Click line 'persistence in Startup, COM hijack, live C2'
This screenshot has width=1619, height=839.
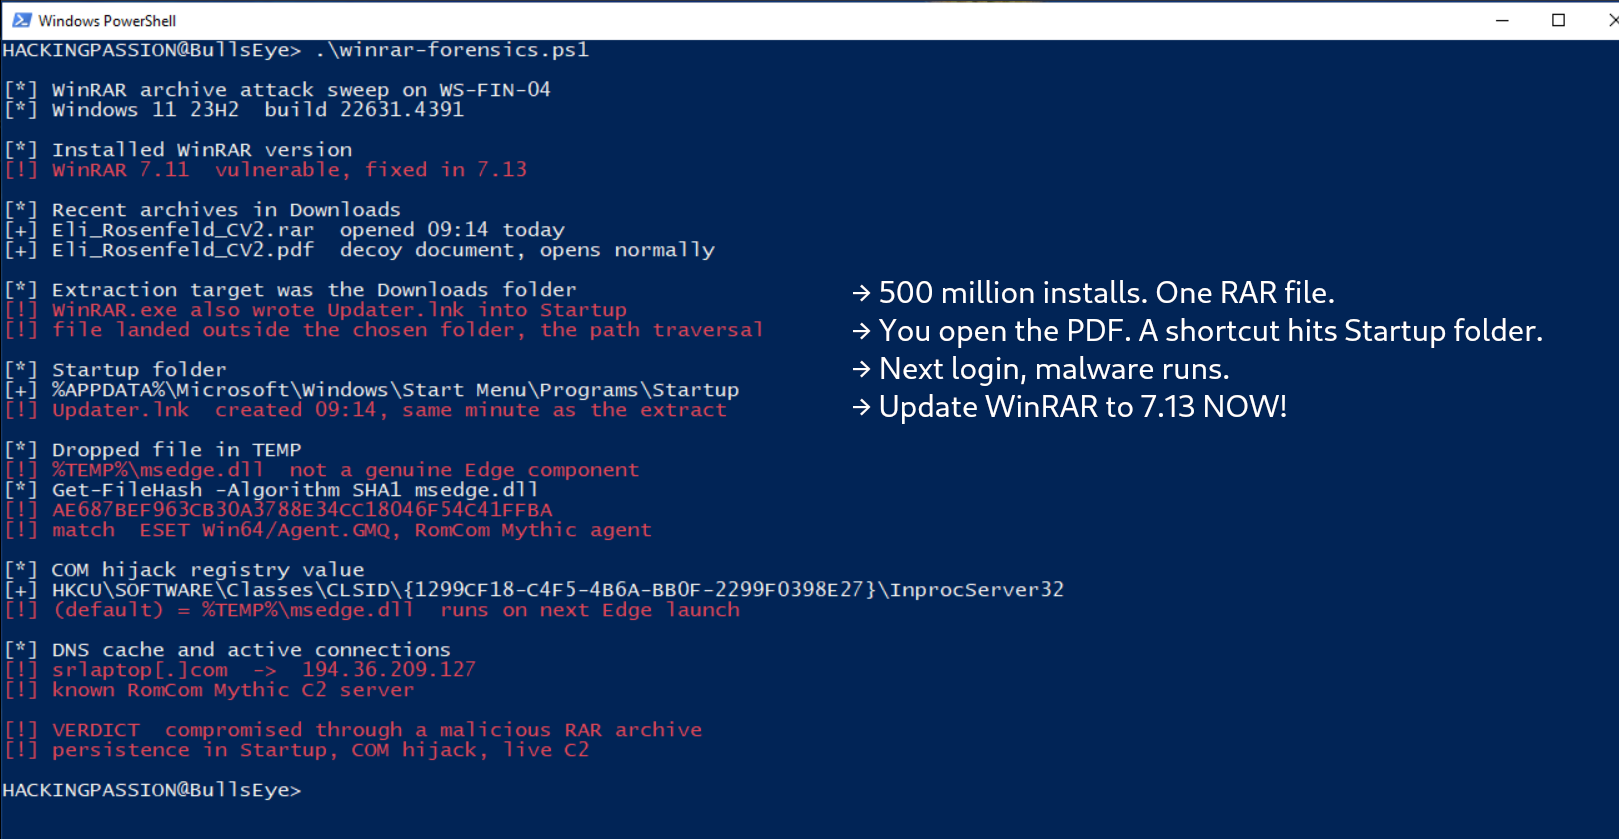[321, 750]
